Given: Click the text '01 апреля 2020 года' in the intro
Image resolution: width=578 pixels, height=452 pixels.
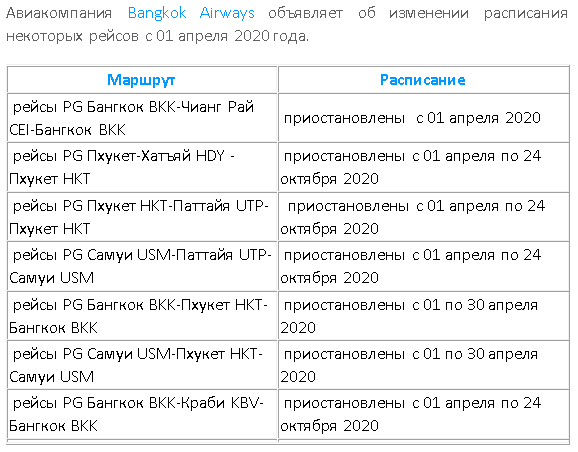Looking at the screenshot, I should point(232,36).
